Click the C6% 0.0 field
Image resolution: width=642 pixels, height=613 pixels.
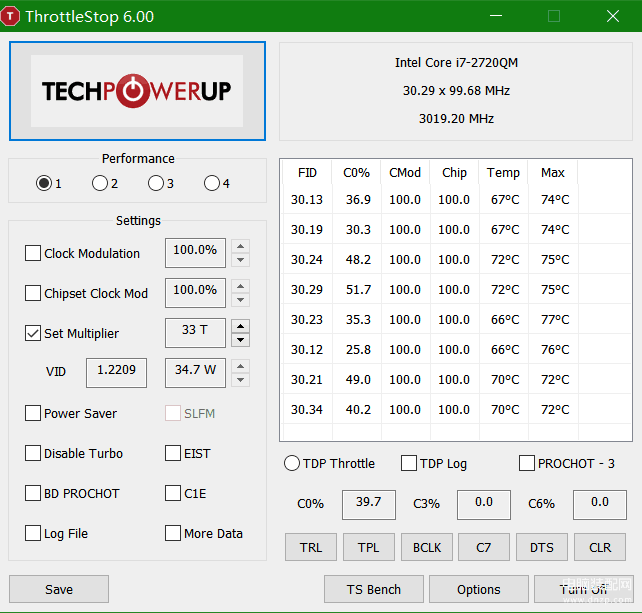[600, 504]
